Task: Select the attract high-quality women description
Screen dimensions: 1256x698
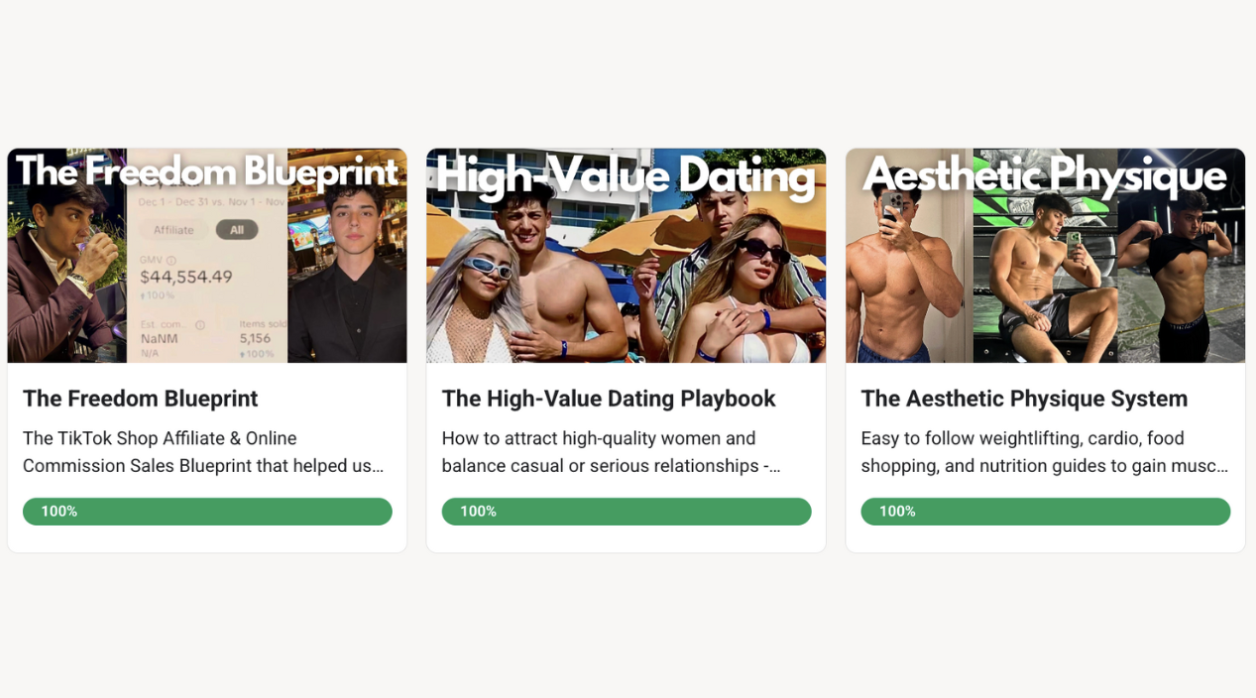Action: (x=611, y=452)
